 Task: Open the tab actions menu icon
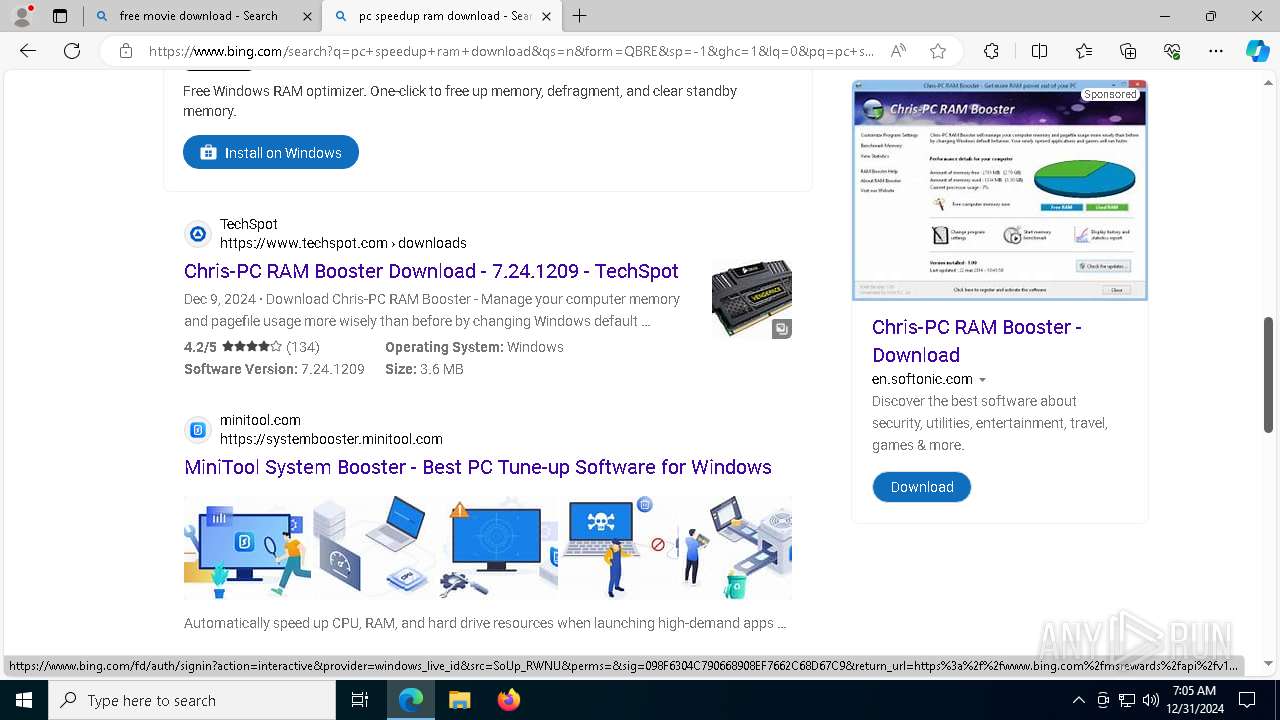pyautogui.click(x=60, y=16)
